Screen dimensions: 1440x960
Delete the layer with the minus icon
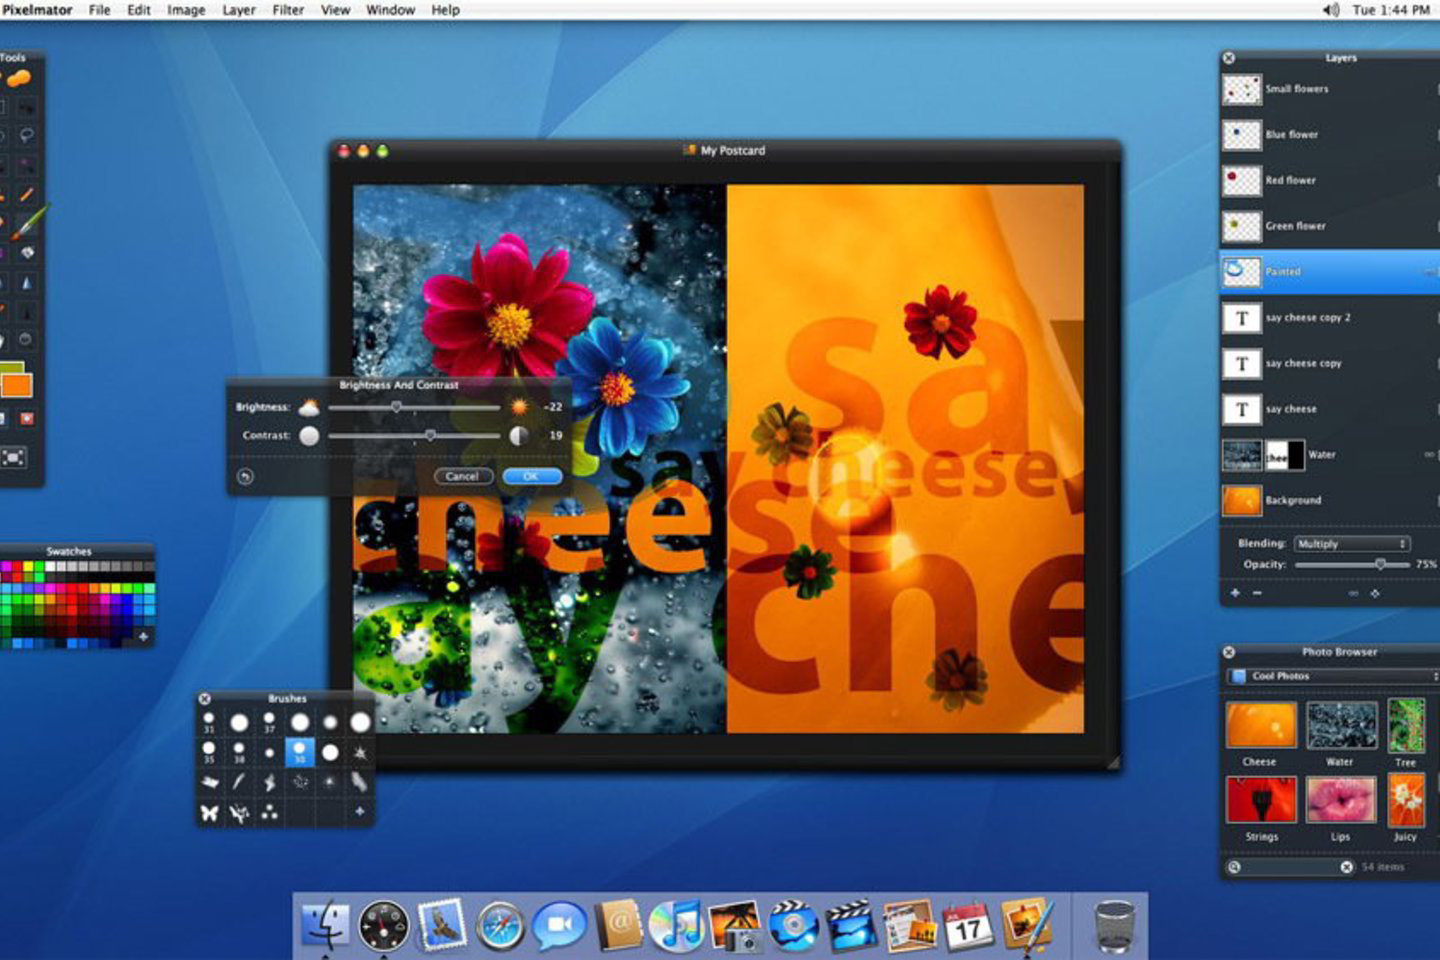pos(1257,593)
